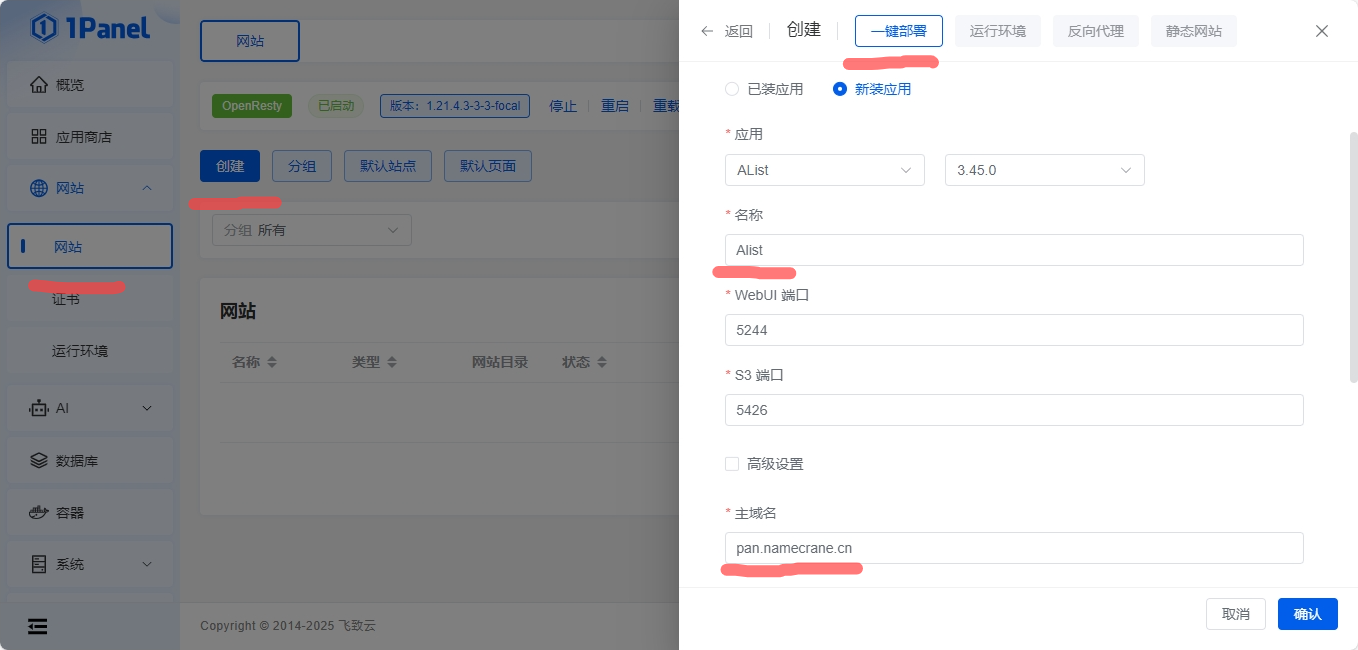Collapse the 网站 sidebar menu chevron

(147, 188)
